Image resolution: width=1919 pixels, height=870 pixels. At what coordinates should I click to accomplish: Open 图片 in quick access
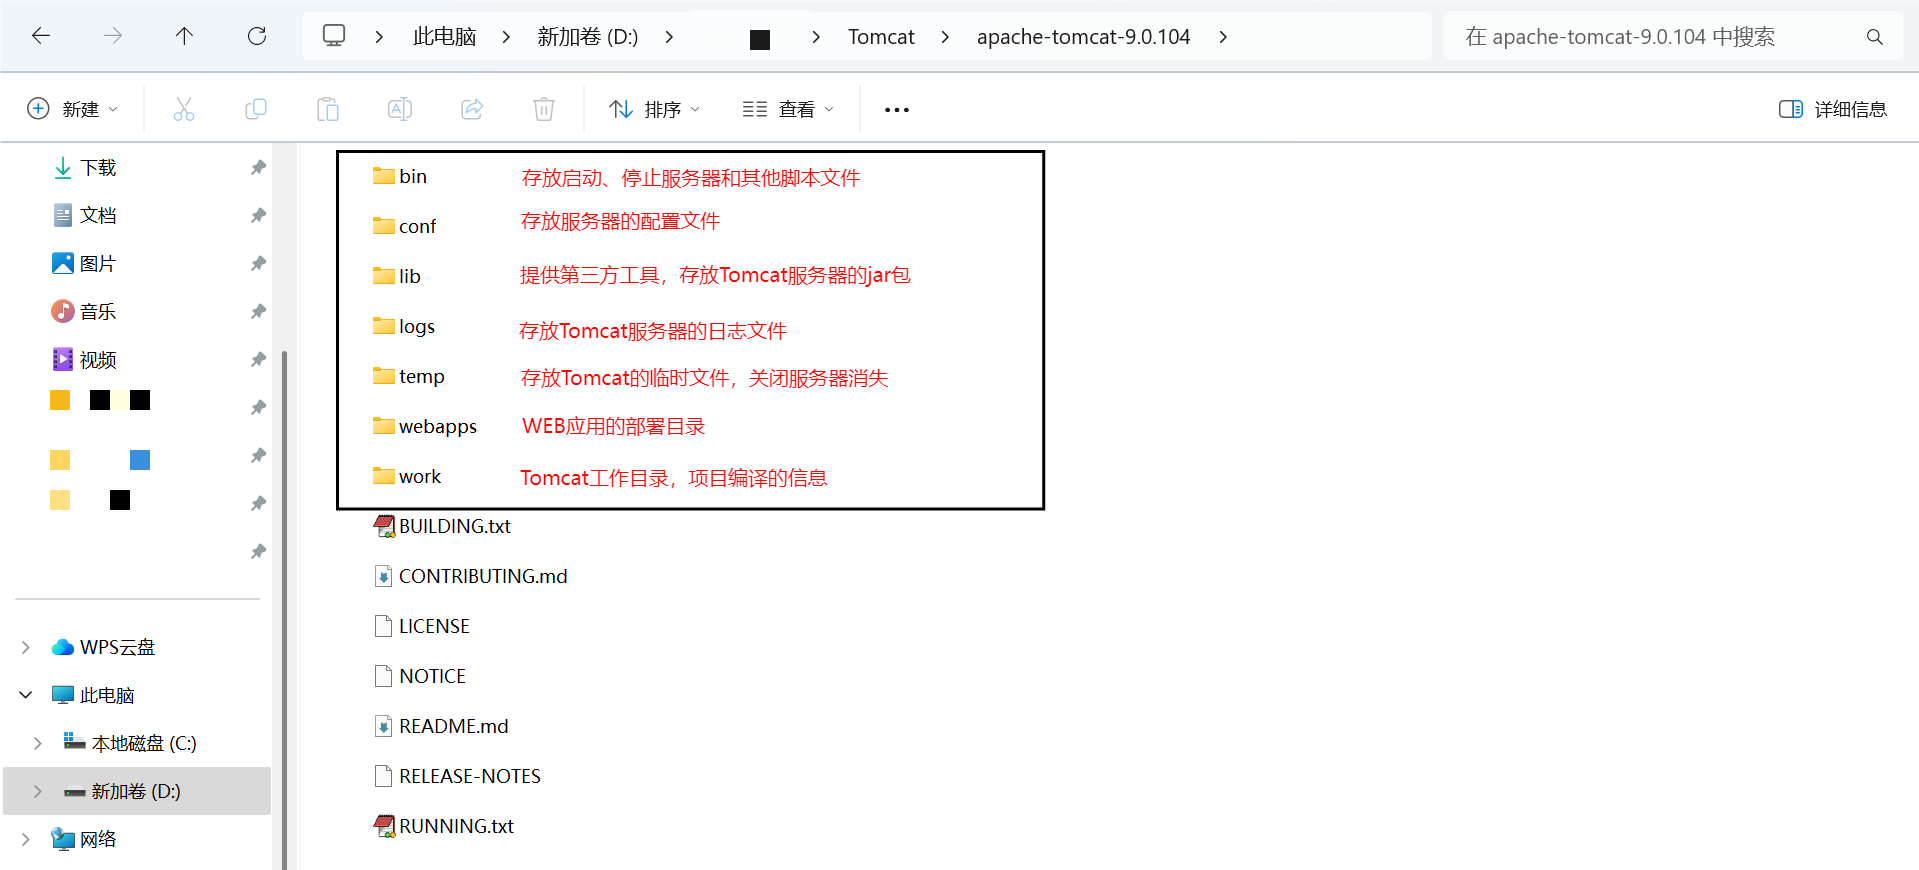[85, 264]
